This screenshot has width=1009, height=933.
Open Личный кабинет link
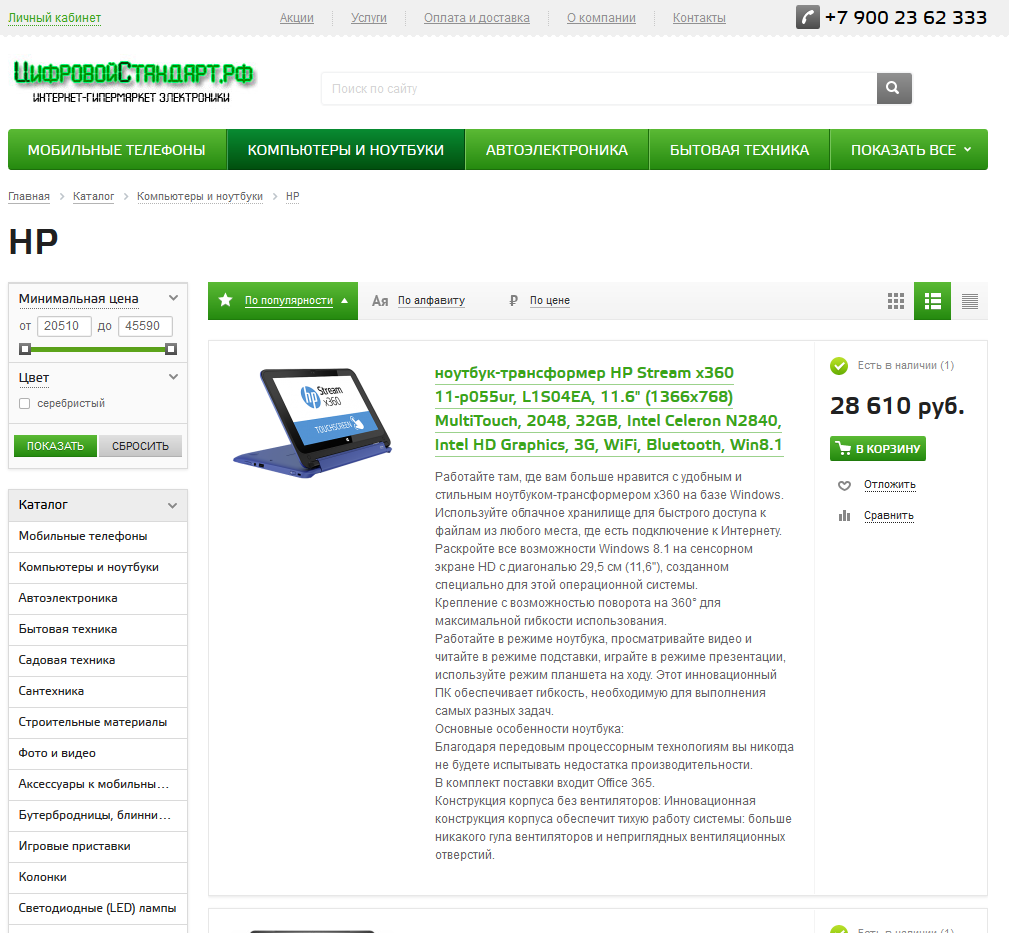click(x=55, y=18)
